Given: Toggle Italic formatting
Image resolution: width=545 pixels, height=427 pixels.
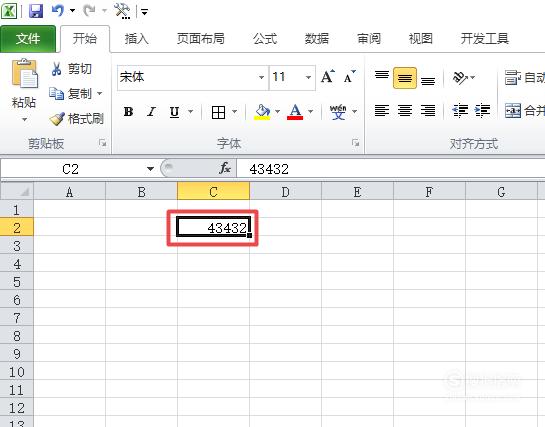Looking at the screenshot, I should tap(151, 112).
